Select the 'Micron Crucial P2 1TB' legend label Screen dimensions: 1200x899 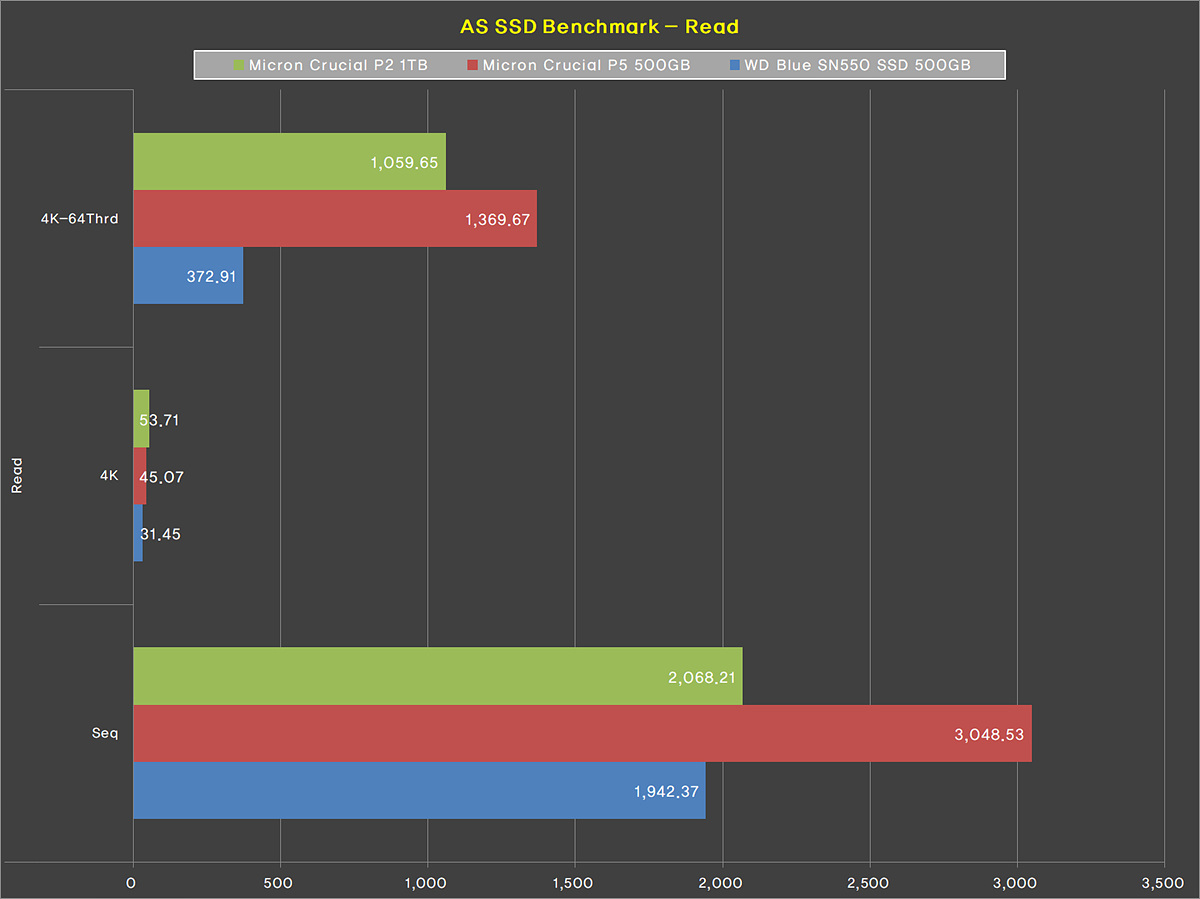tap(338, 66)
